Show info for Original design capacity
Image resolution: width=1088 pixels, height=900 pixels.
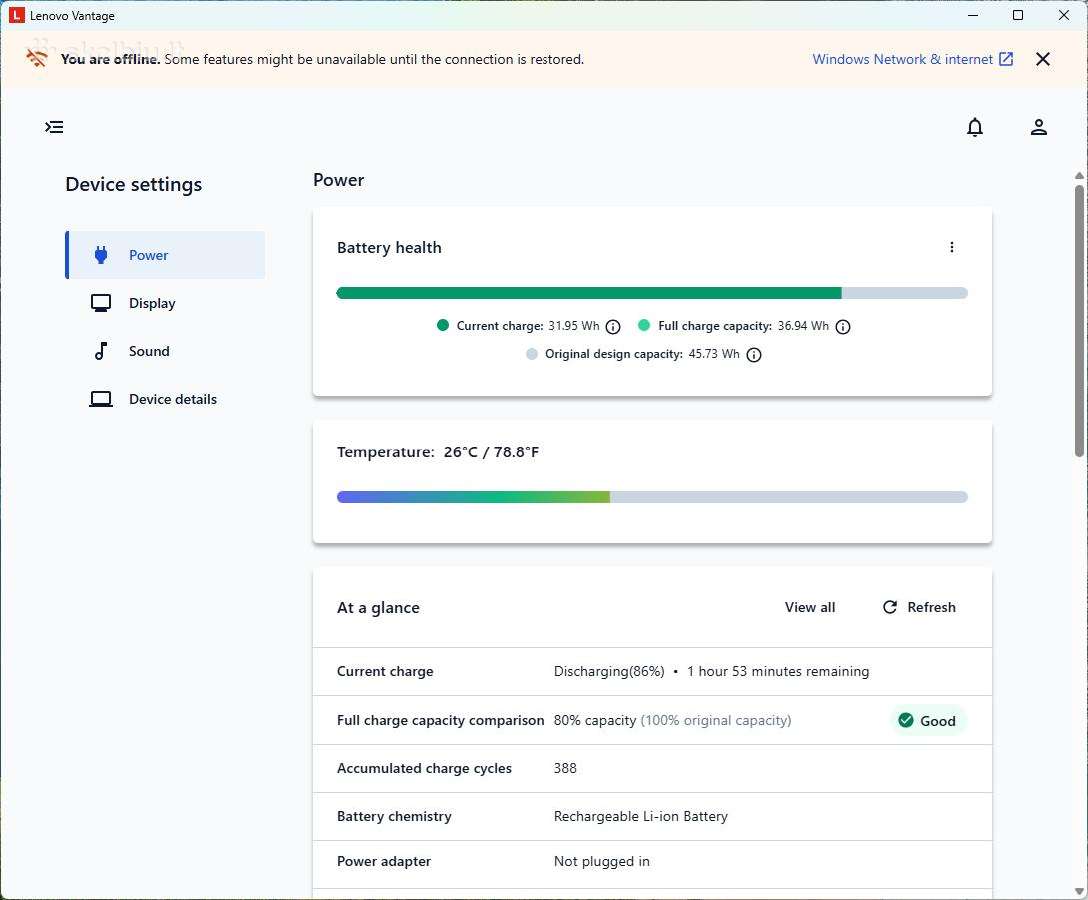coord(754,355)
